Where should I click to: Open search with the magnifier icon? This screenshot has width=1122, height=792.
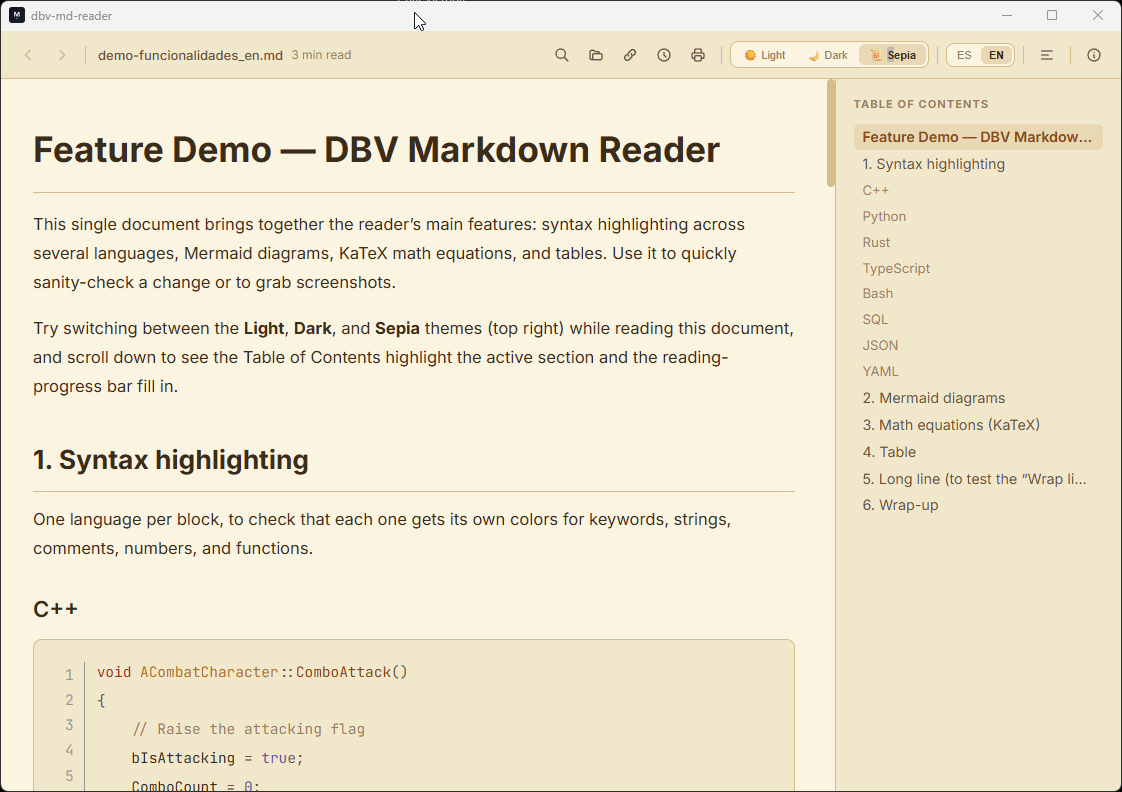[x=562, y=55]
